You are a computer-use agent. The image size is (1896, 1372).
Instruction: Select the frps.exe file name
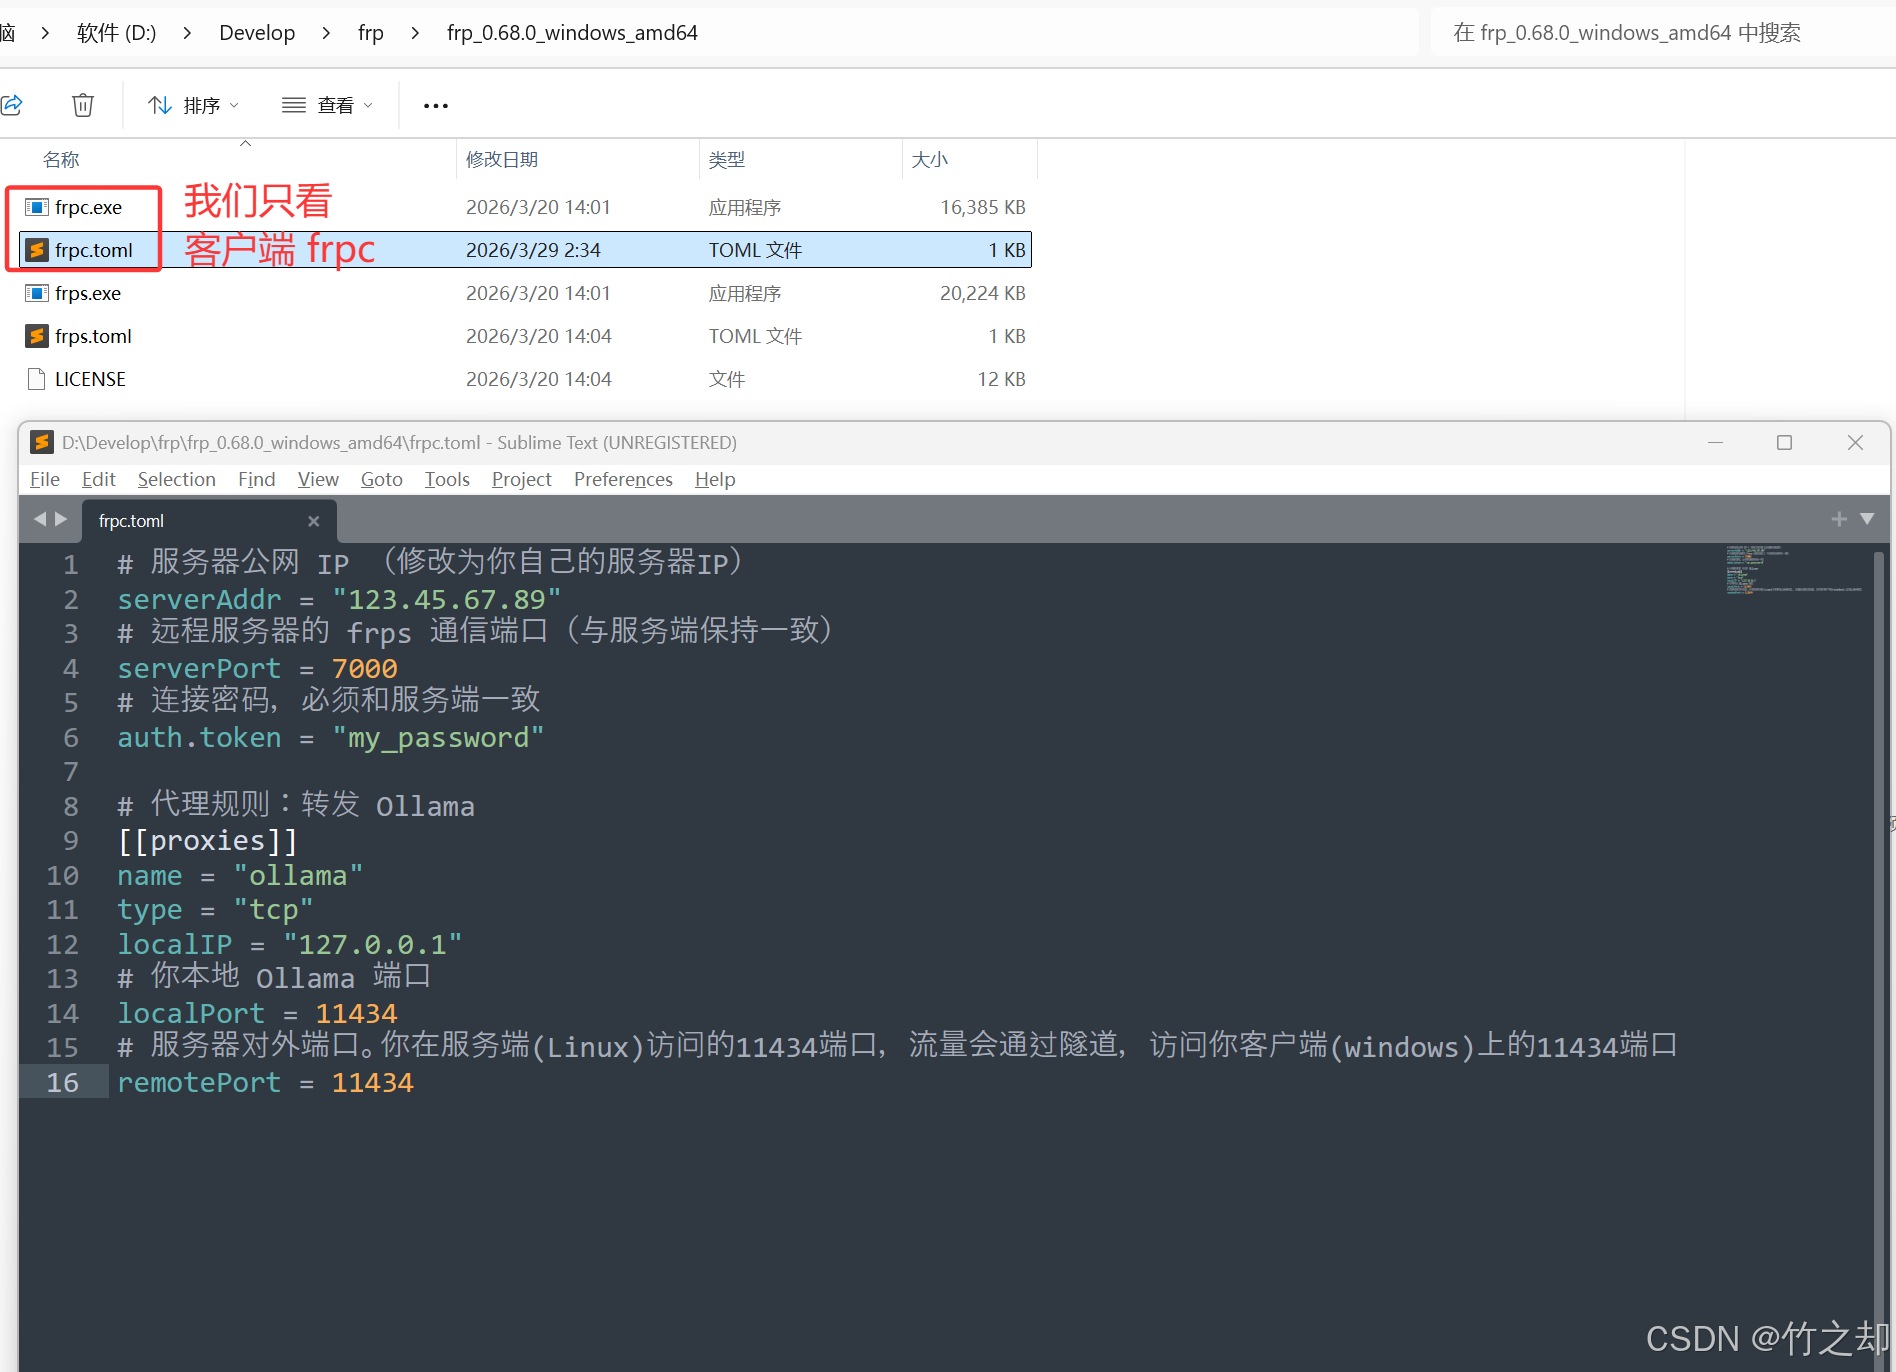point(88,293)
